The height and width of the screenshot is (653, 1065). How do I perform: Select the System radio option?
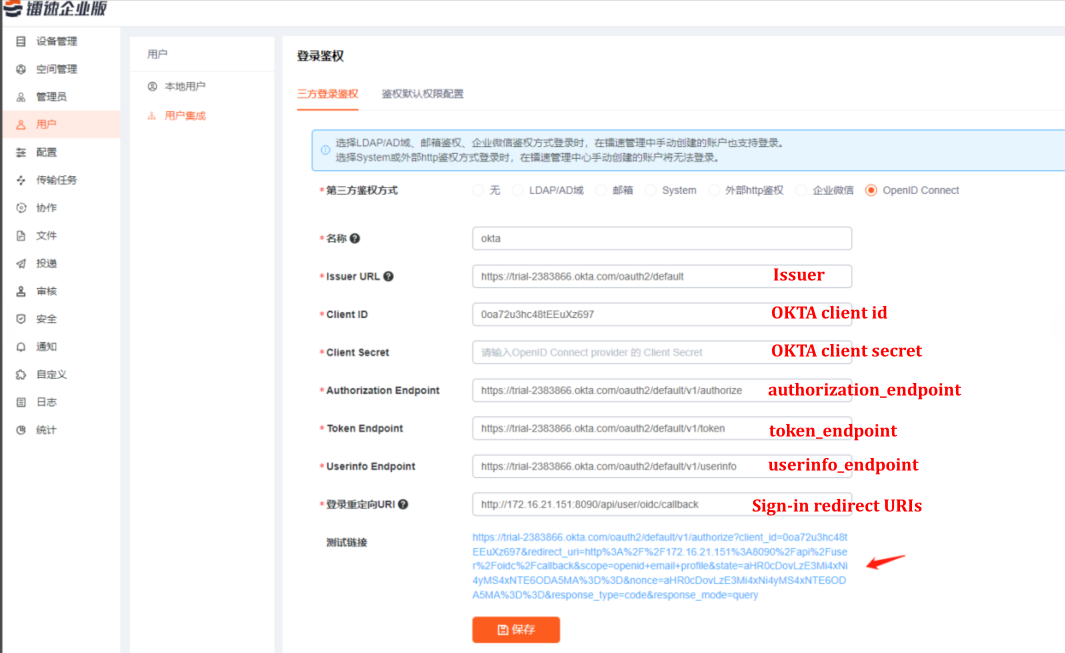point(650,190)
